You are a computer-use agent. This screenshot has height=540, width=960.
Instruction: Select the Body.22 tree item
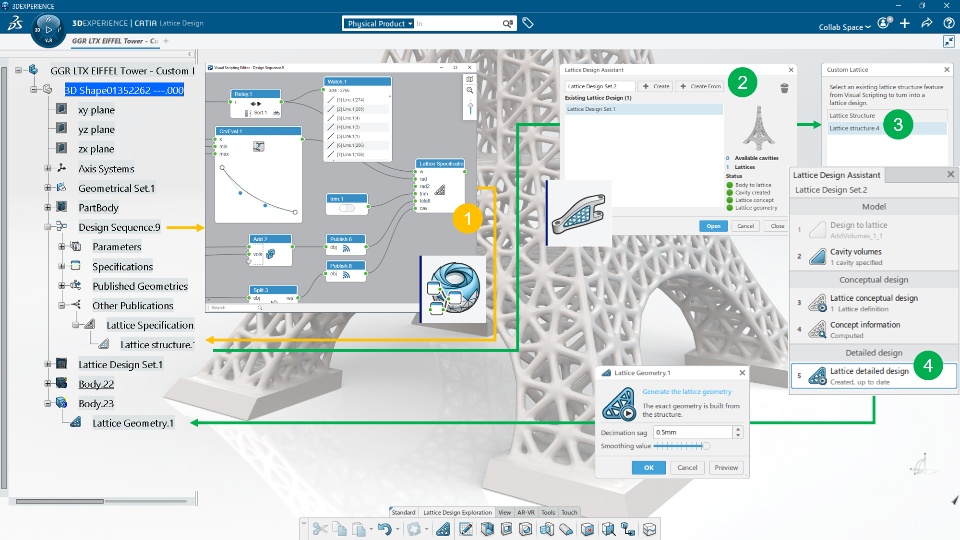pyautogui.click(x=96, y=384)
